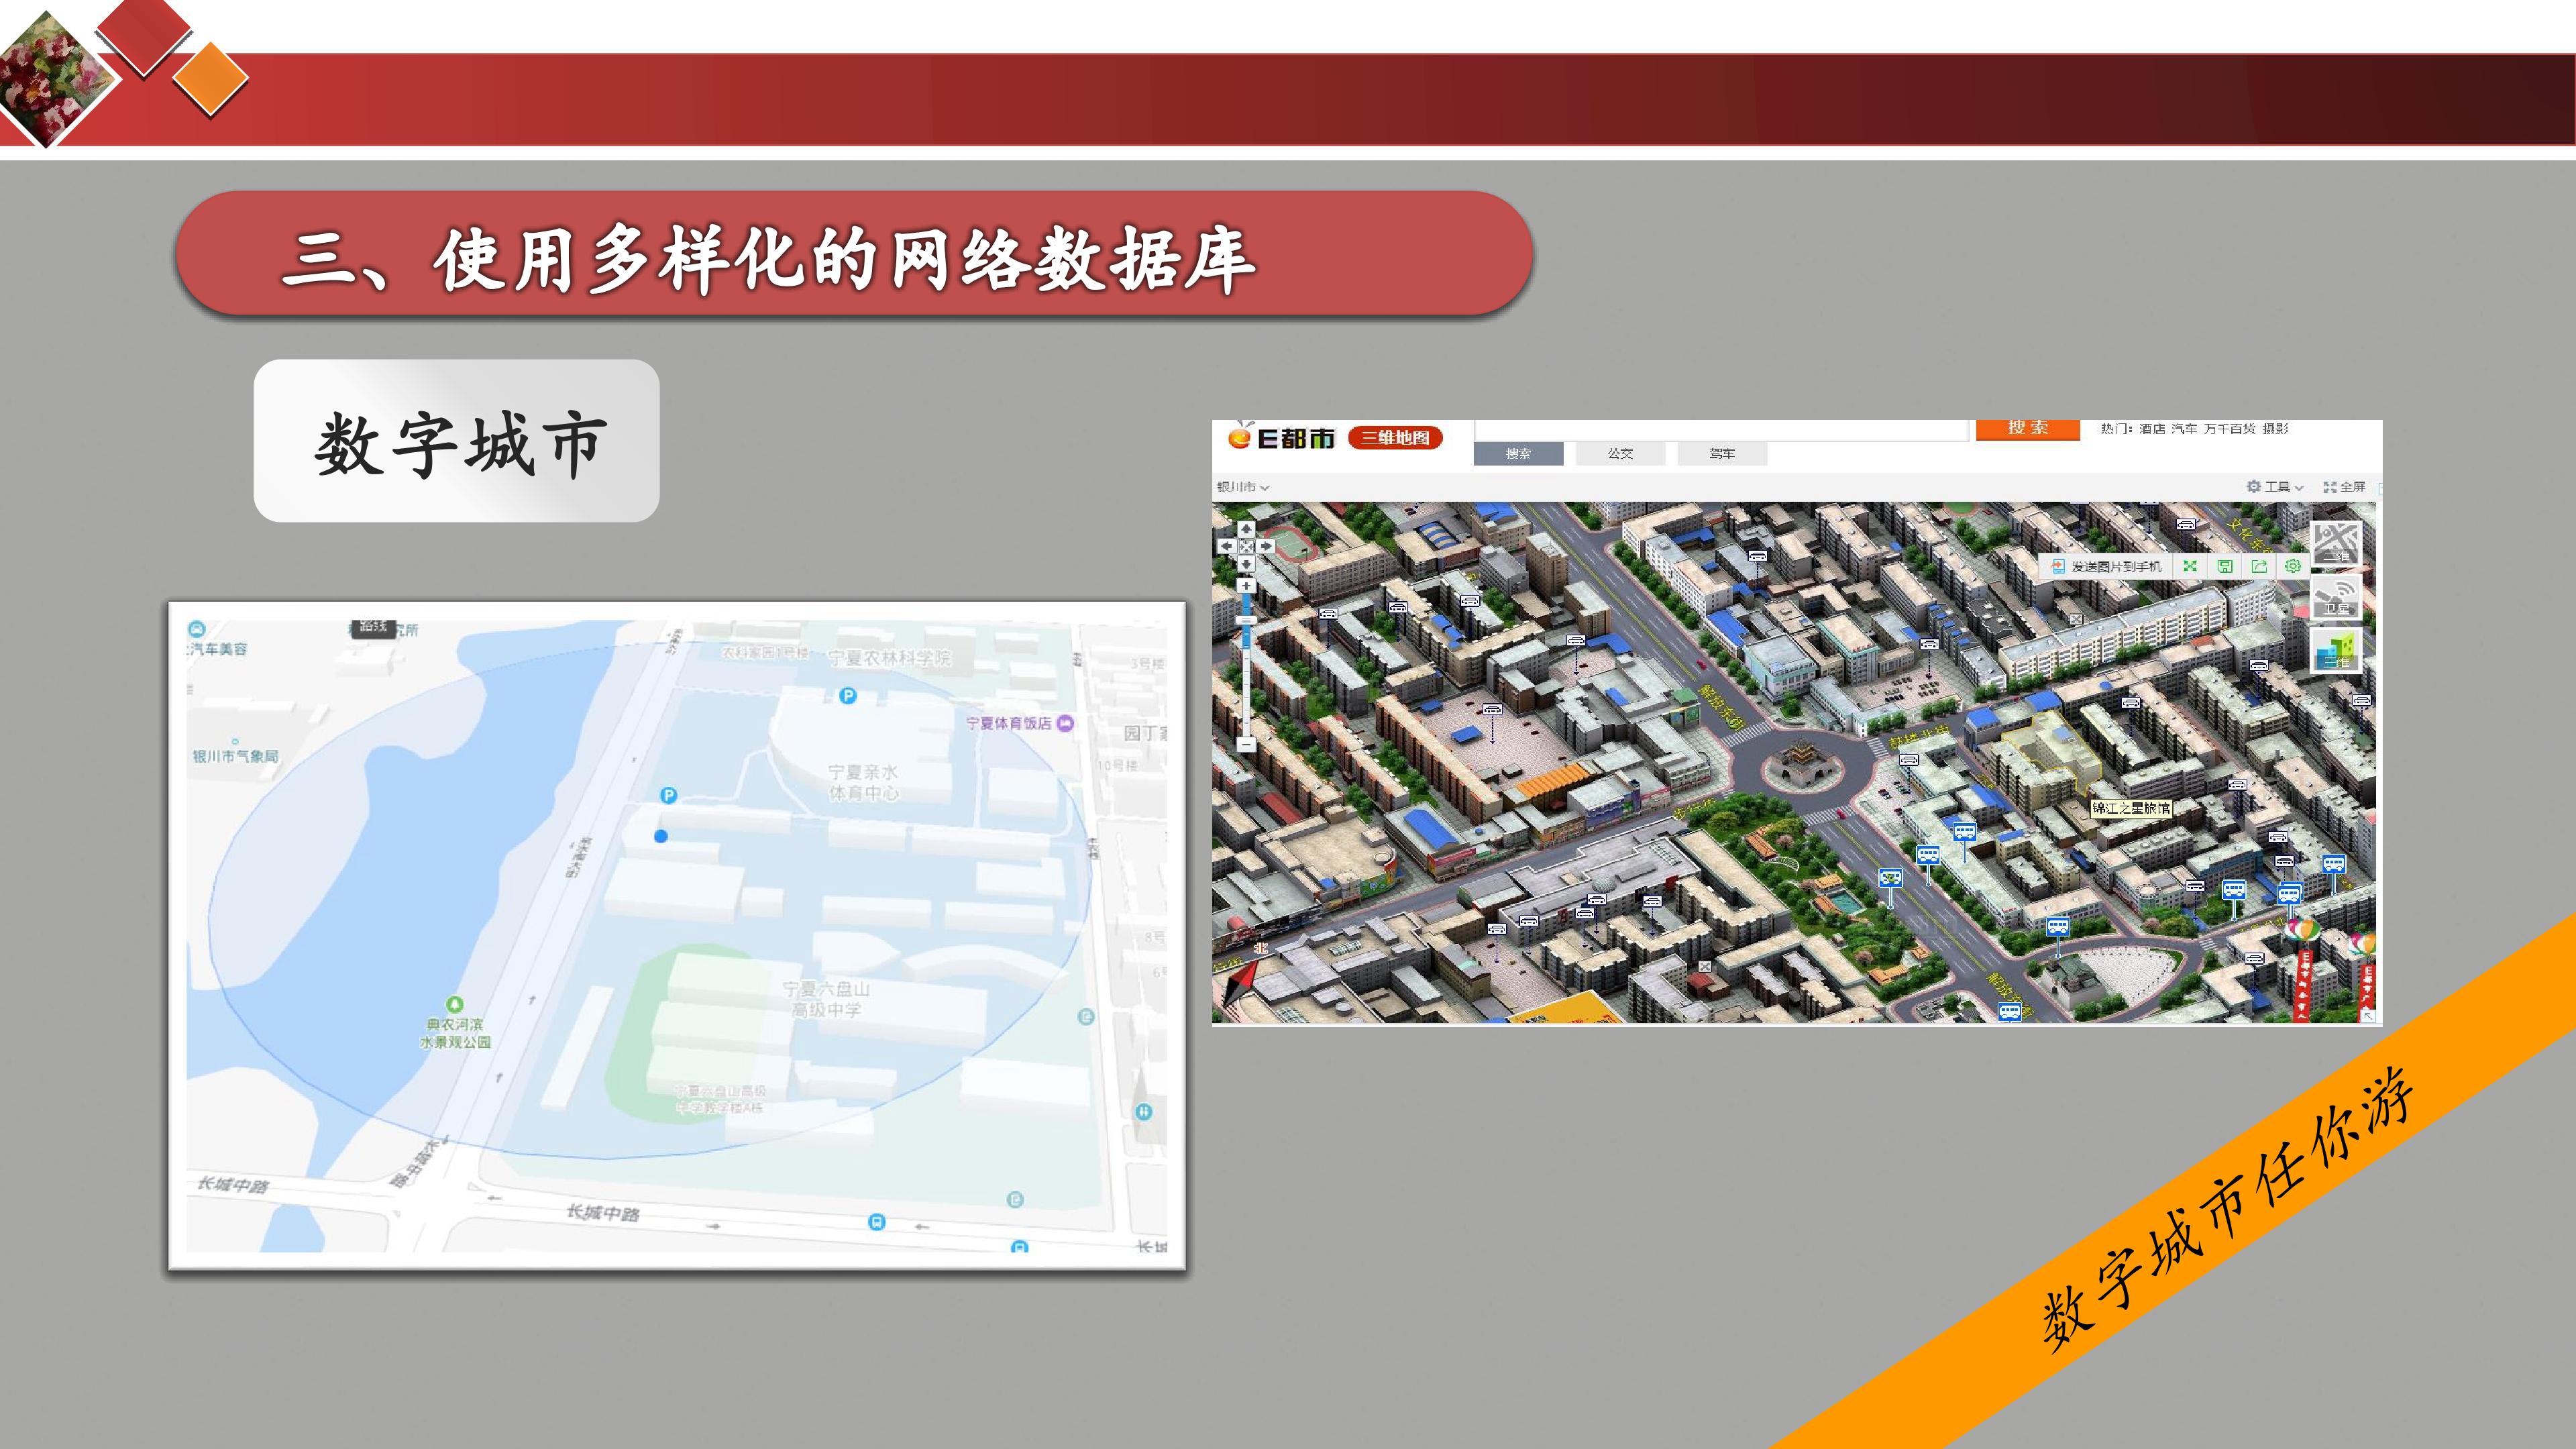This screenshot has width=2576, height=1449.
Task: Click the green fullscreen arrows icon
Action: pos(2190,566)
